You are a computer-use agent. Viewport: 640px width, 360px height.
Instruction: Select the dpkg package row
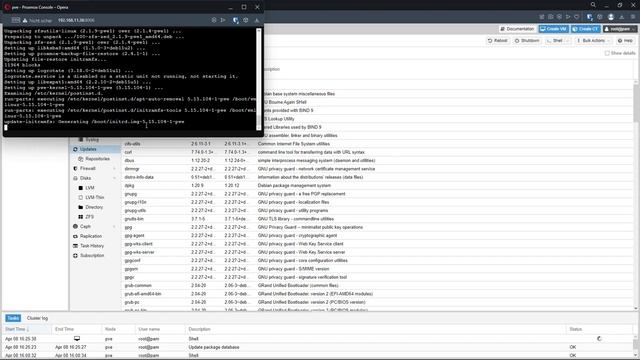(378, 186)
